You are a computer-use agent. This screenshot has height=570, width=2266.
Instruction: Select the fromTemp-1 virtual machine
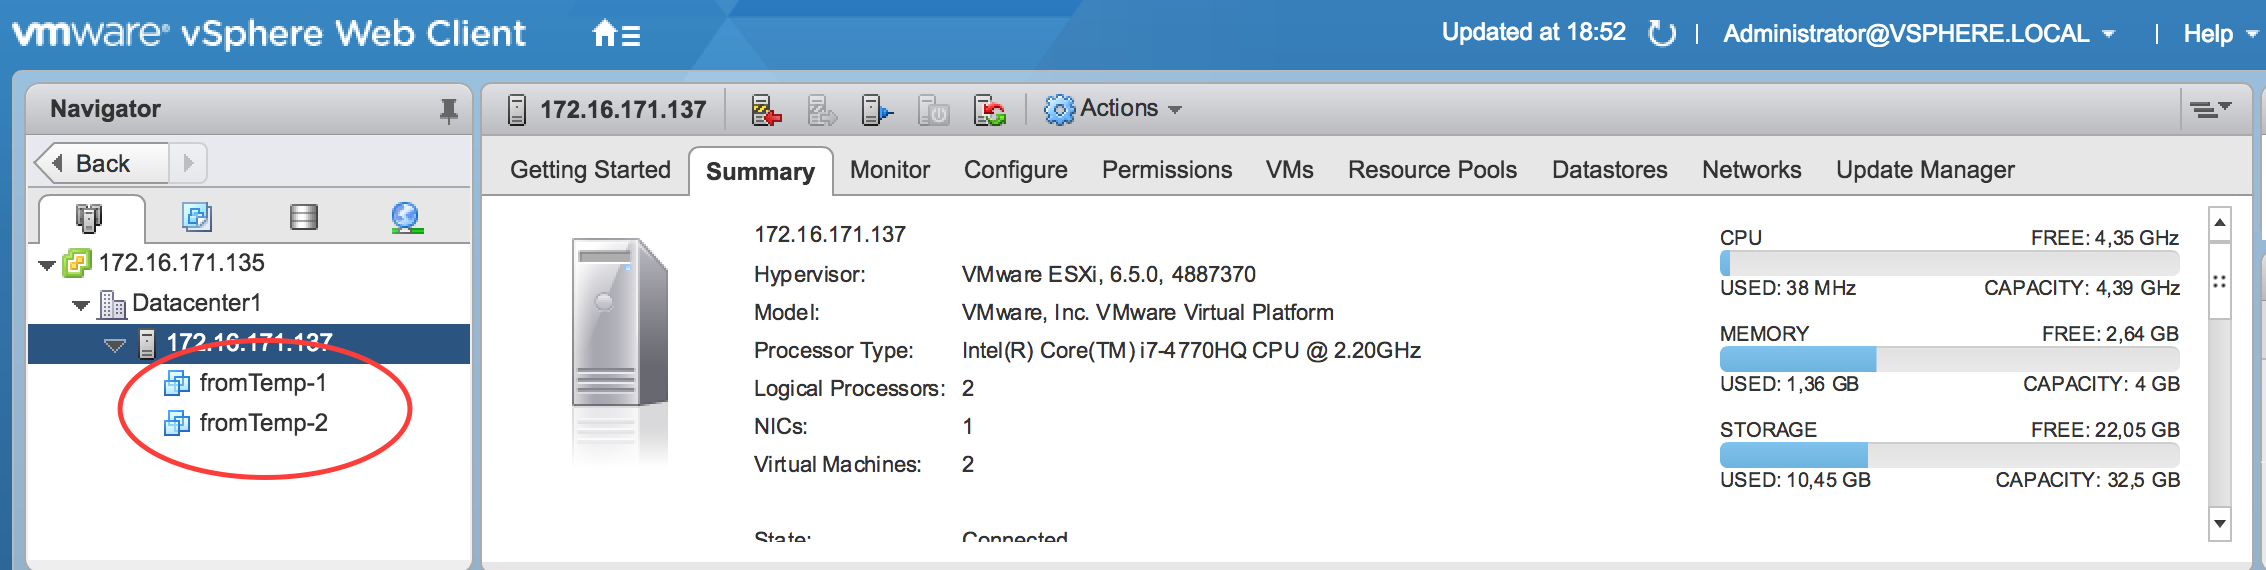click(x=263, y=383)
